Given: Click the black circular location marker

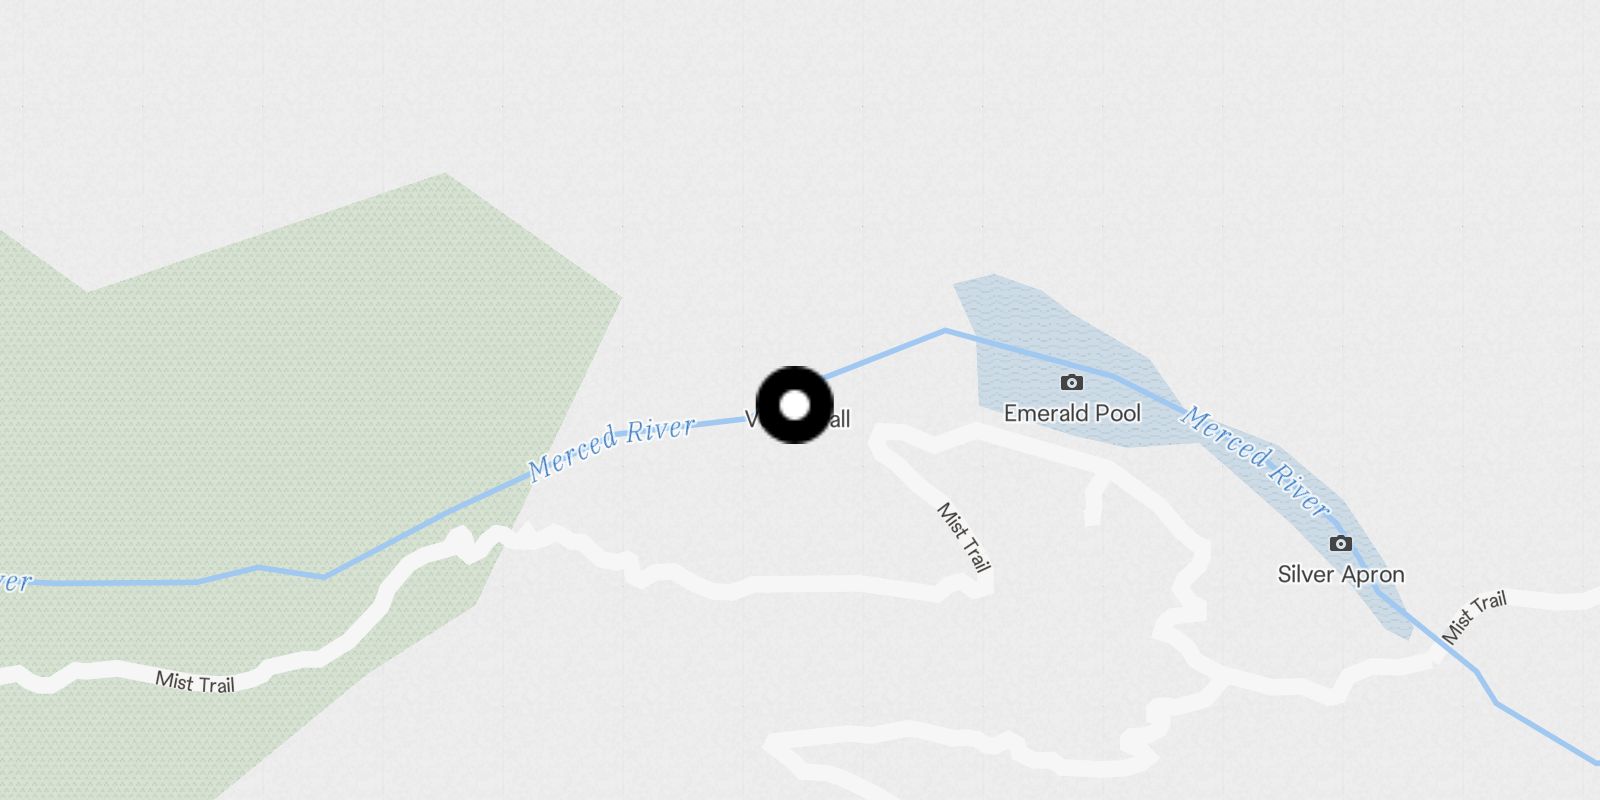Looking at the screenshot, I should click(x=794, y=405).
